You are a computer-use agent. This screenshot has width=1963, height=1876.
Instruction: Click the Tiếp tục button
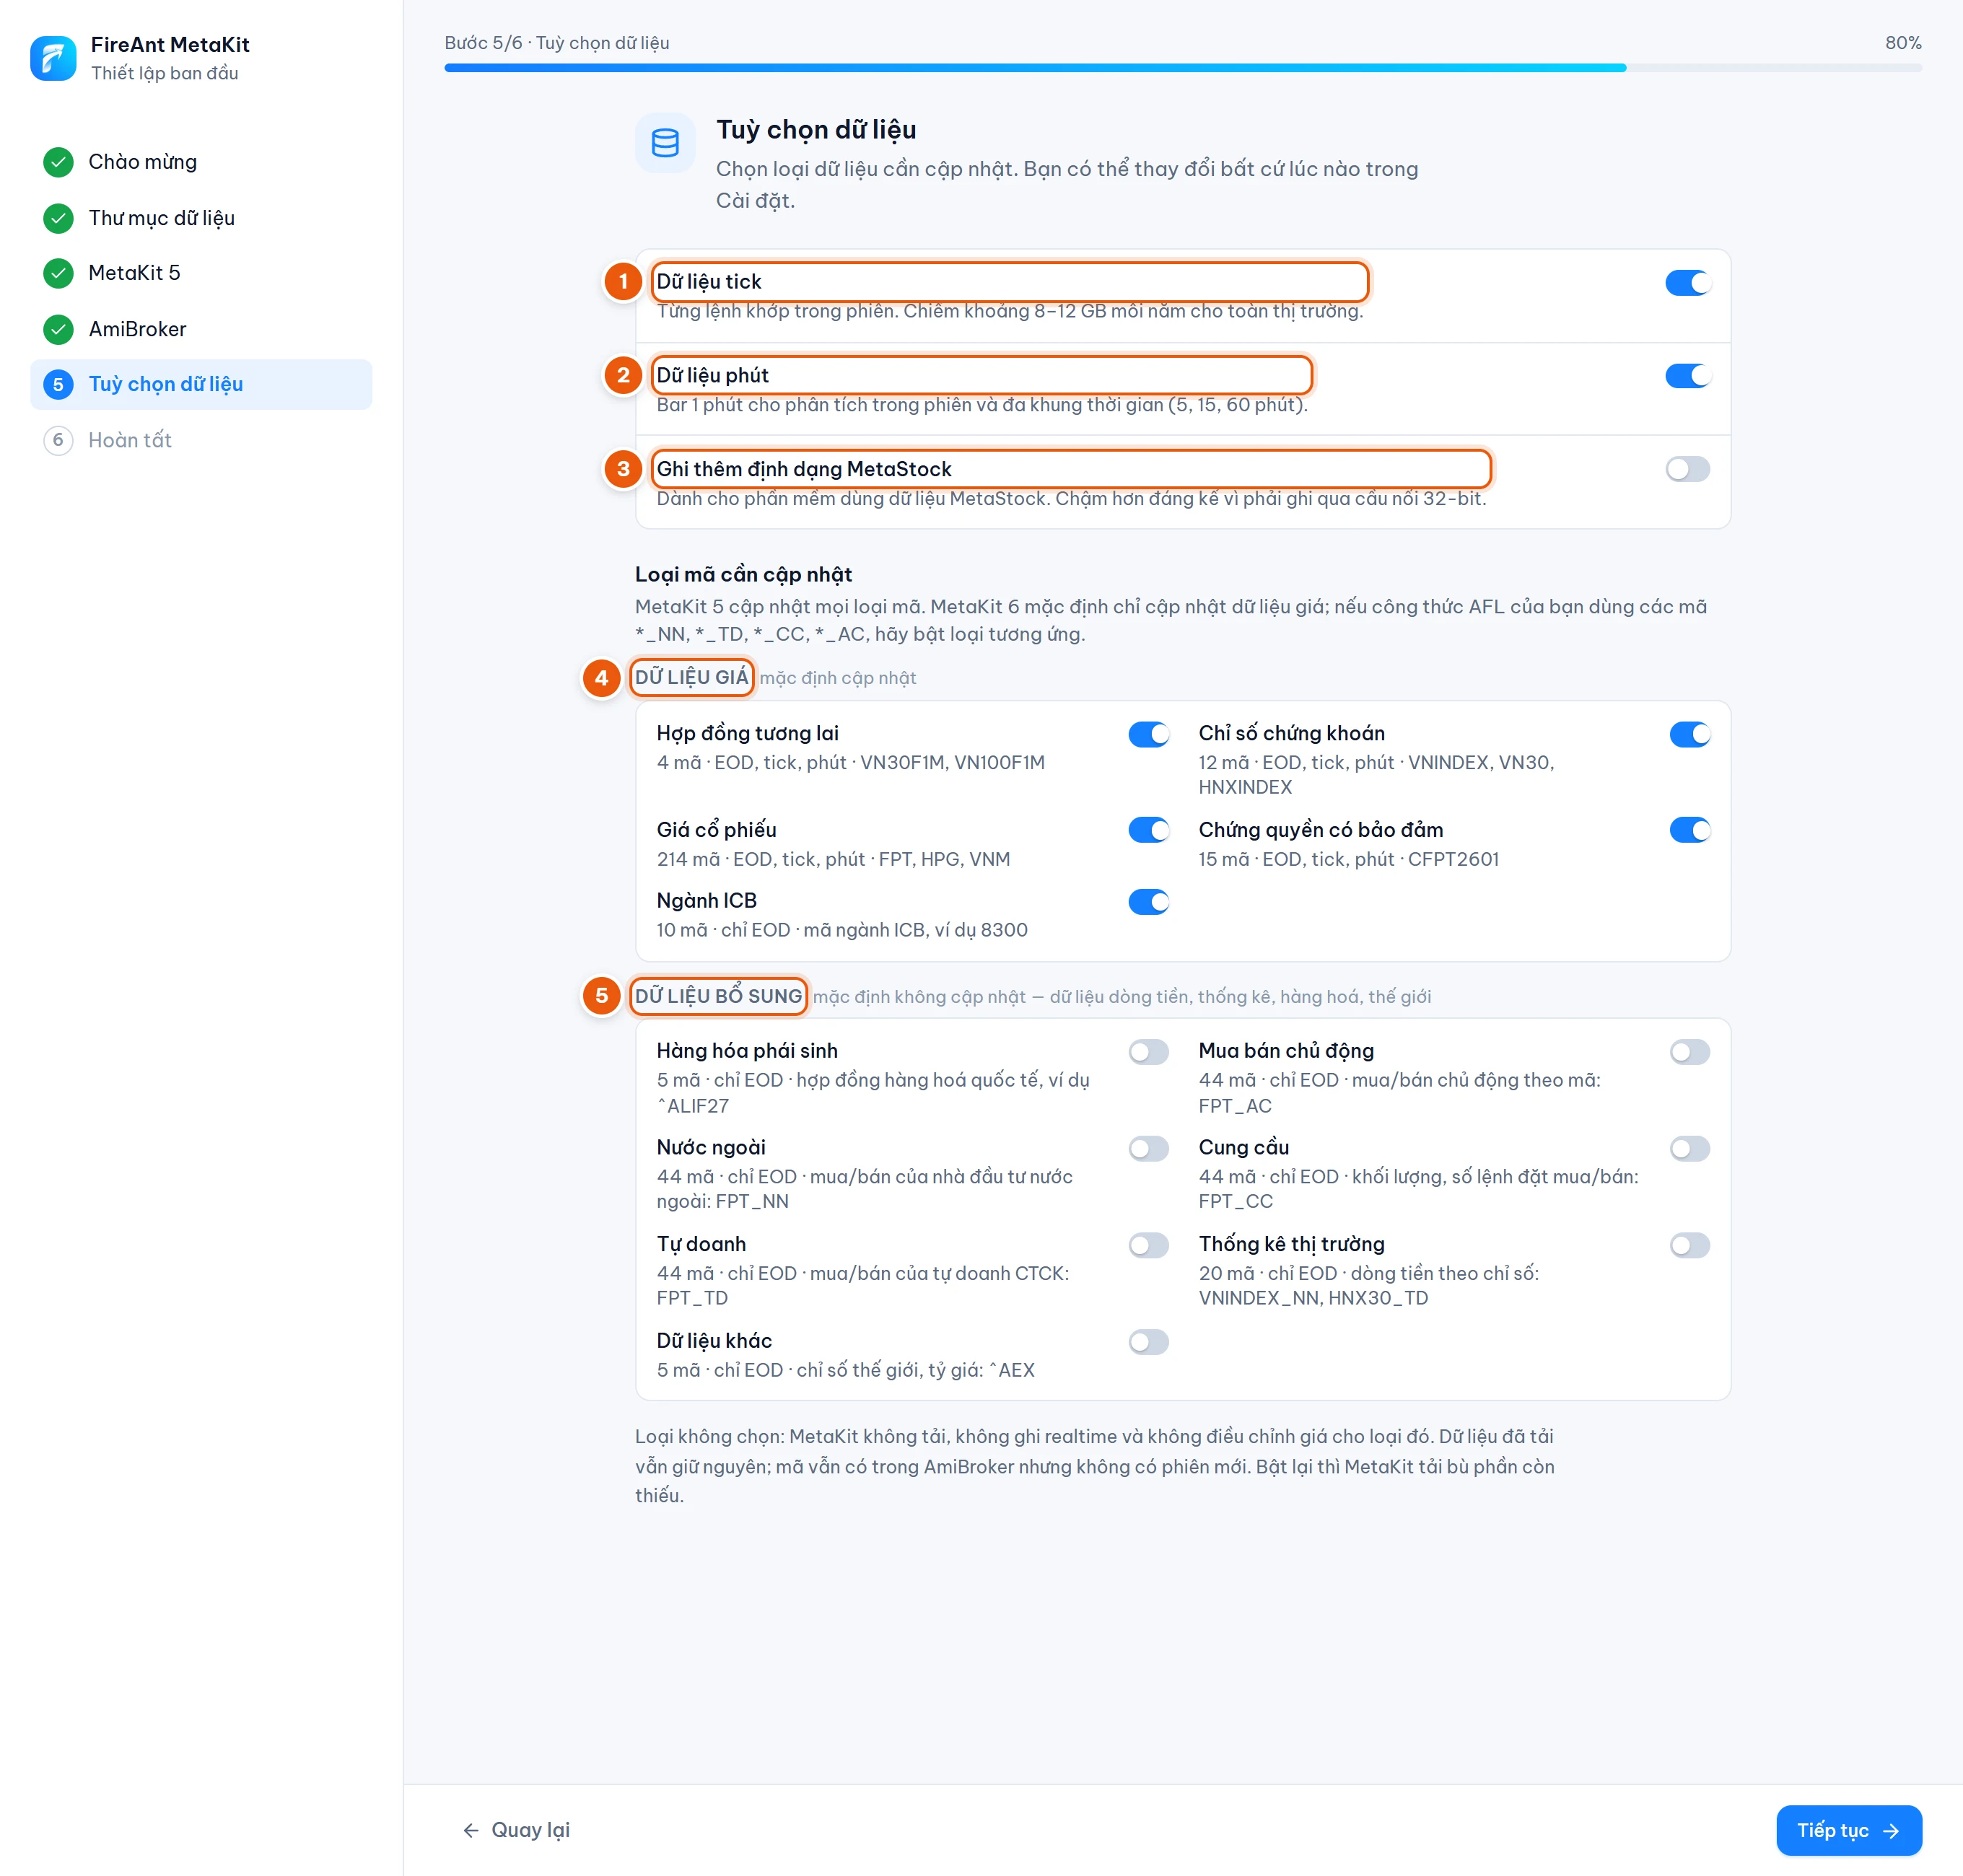point(1848,1830)
